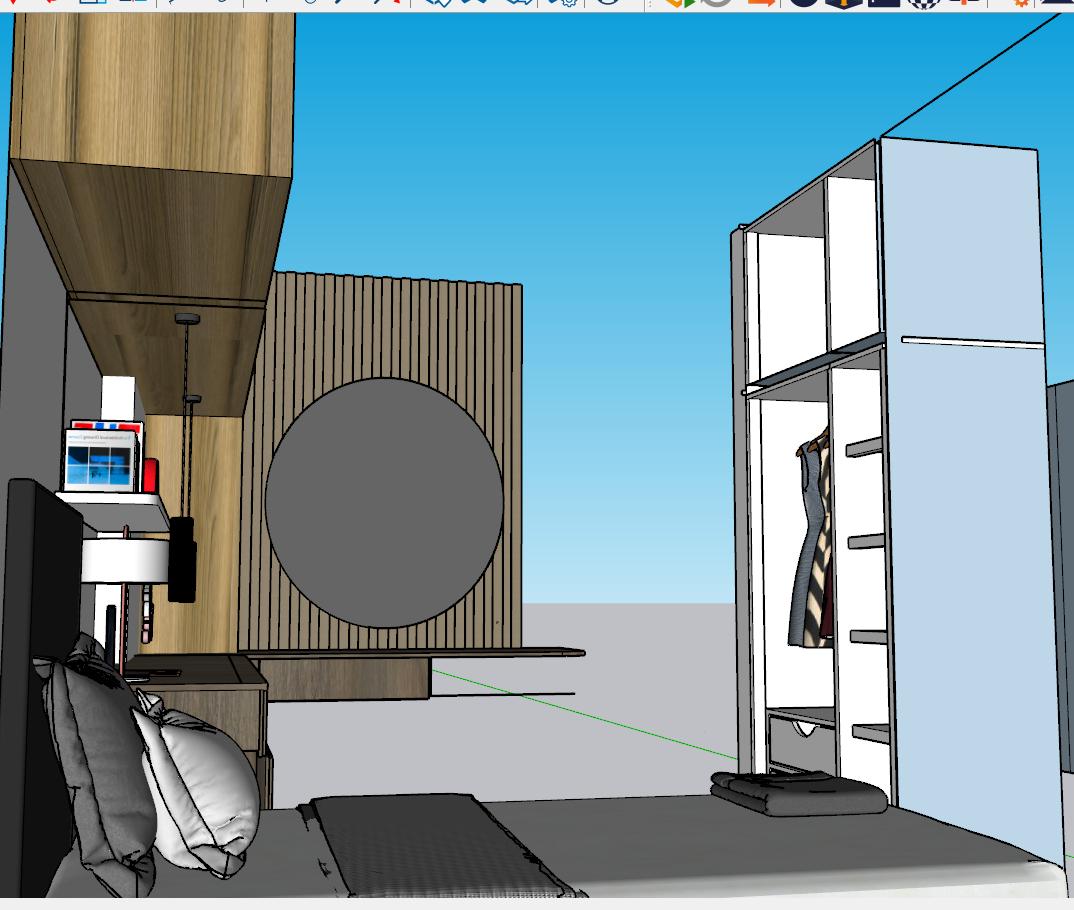This screenshot has height=910, width=1074.
Task: Pick the white pillow on the bed
Action: click(x=200, y=790)
